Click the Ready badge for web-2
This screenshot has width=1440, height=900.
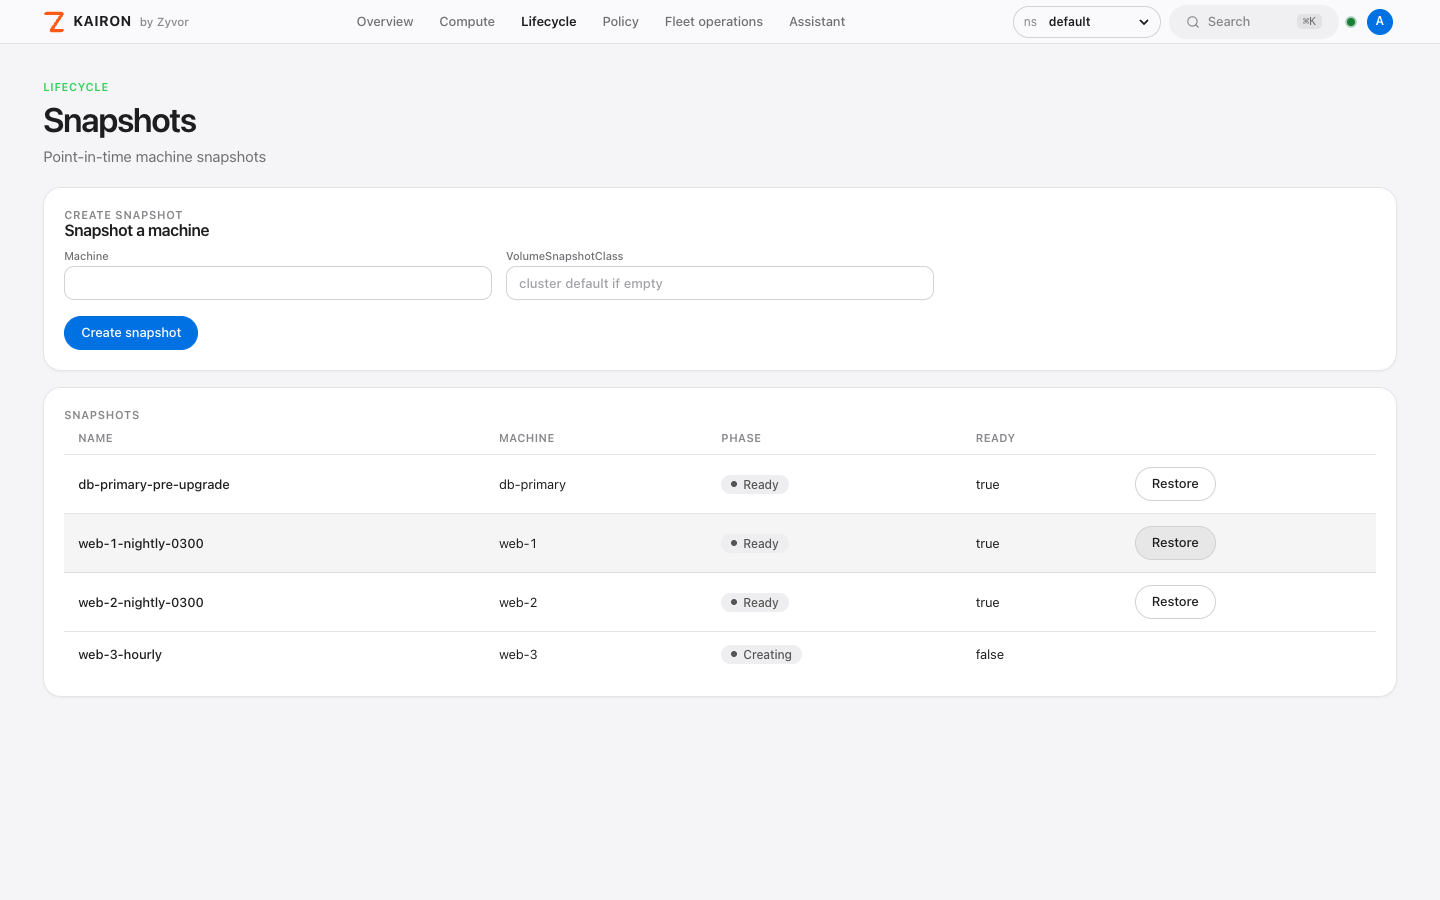(755, 603)
